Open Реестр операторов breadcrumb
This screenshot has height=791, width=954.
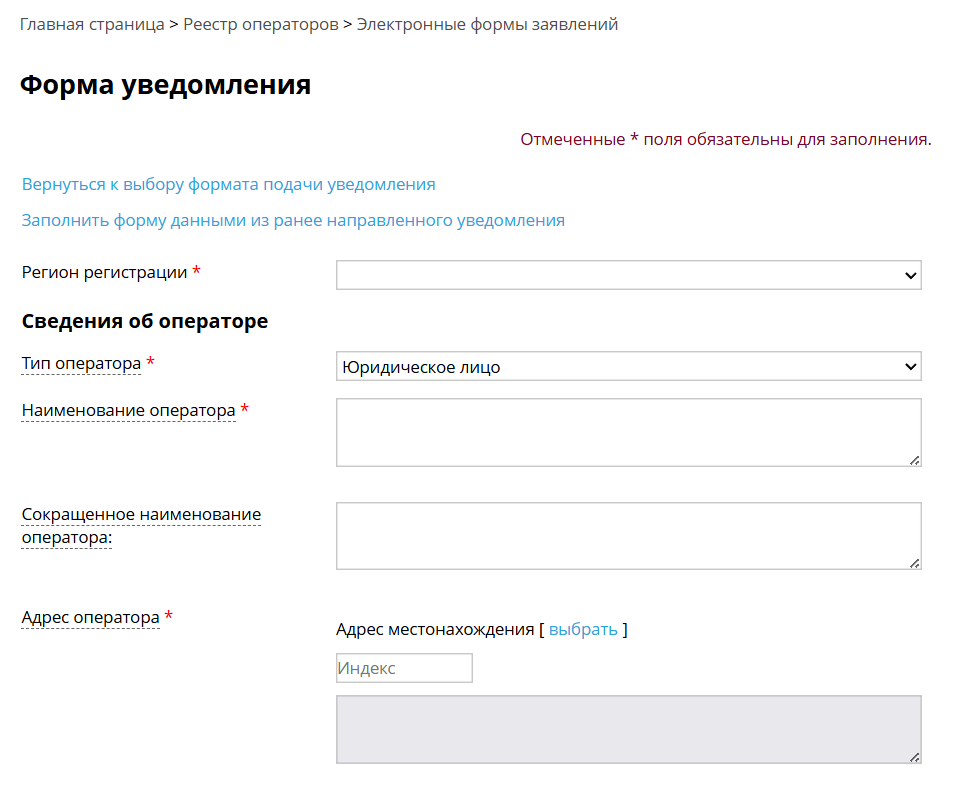tap(261, 25)
